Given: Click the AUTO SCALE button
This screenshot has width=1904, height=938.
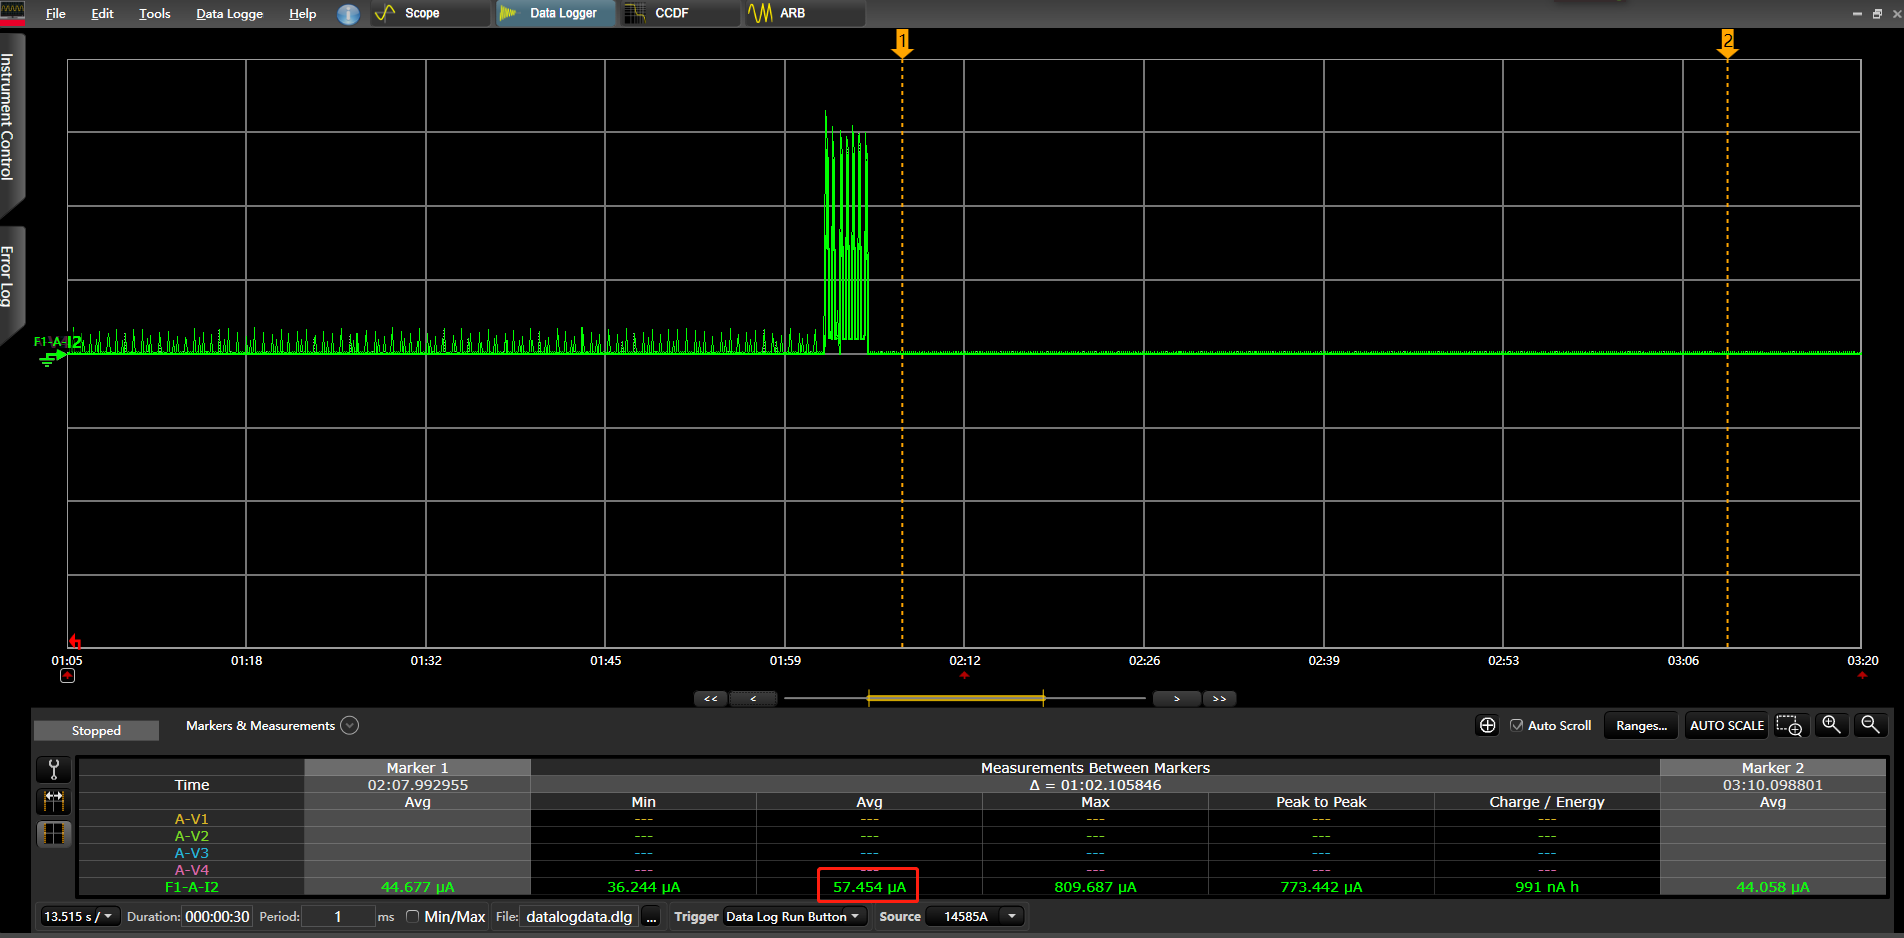Looking at the screenshot, I should pos(1727,726).
